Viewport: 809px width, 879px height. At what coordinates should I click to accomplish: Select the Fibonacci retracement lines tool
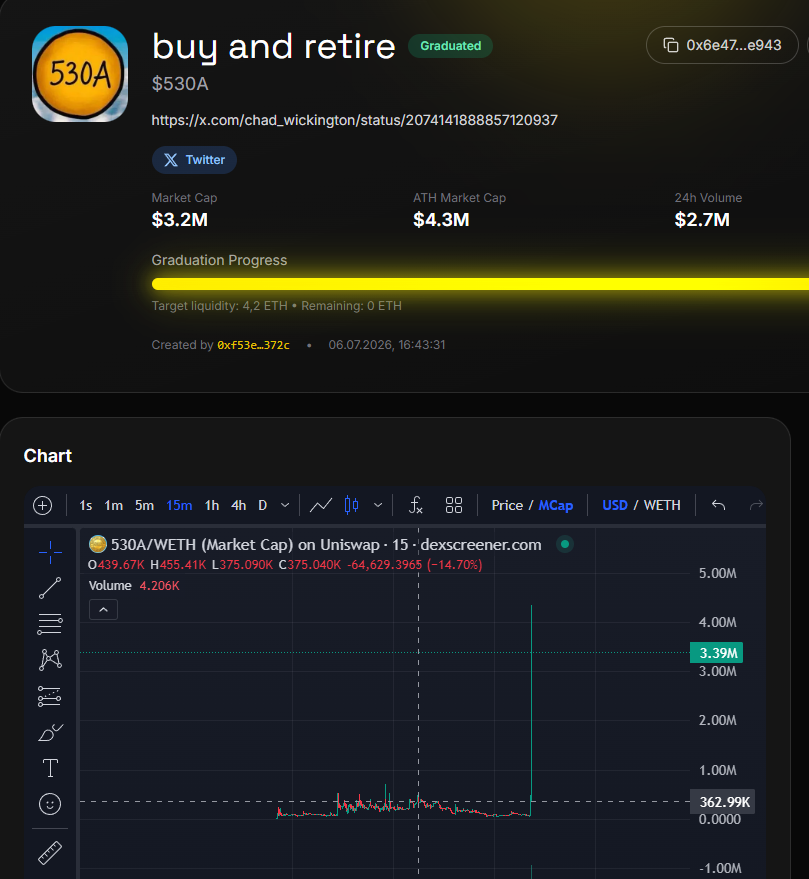pyautogui.click(x=50, y=624)
